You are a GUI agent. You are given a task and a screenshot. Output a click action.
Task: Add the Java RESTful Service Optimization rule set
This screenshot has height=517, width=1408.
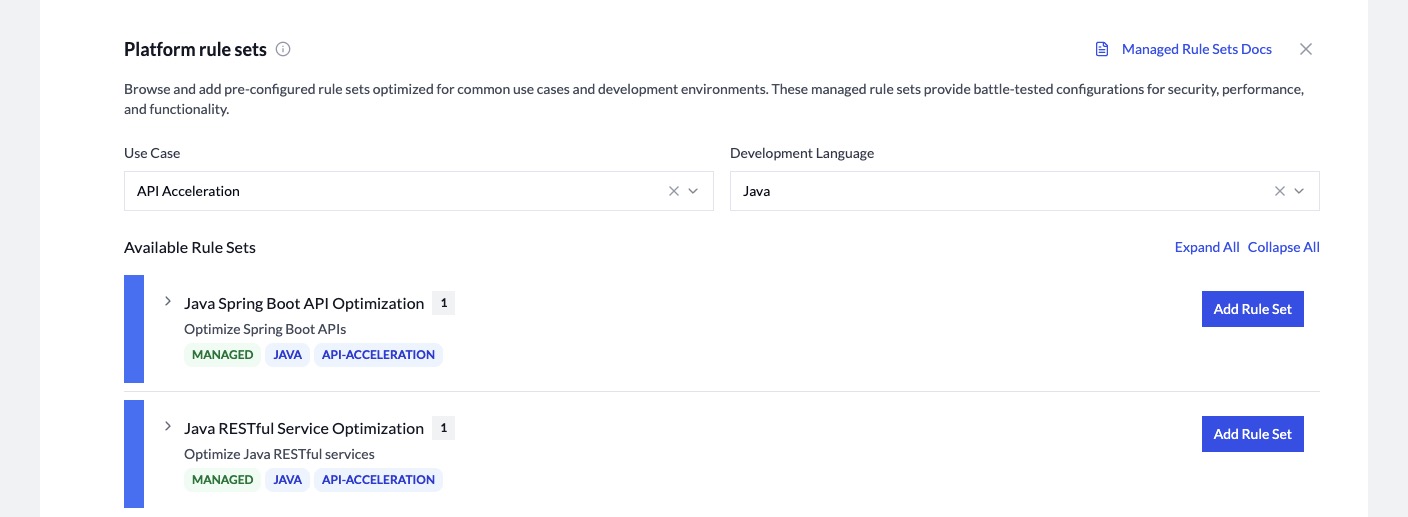(1253, 434)
